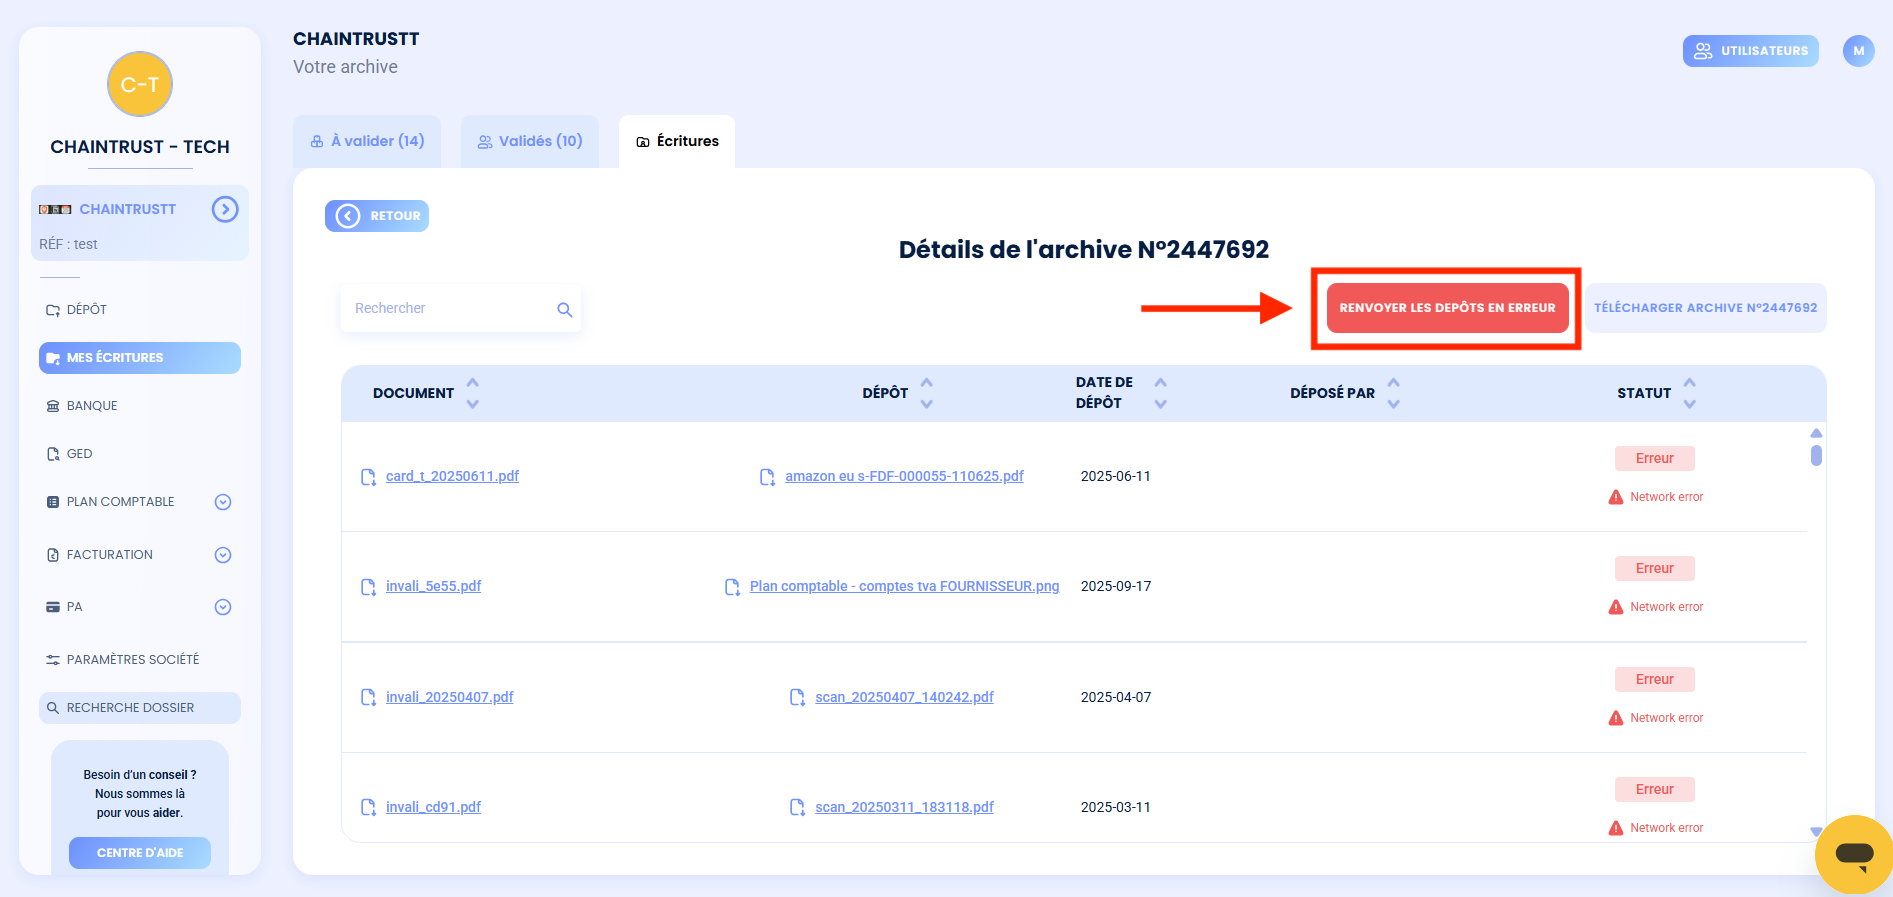1893x897 pixels.
Task: Click the C-T company avatar circle
Action: [x=140, y=84]
